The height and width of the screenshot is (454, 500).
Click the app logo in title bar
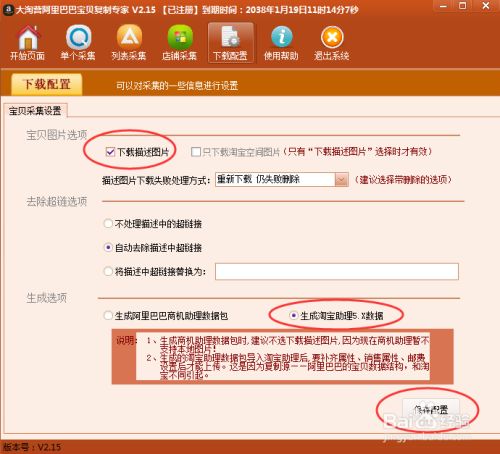coord(8,10)
